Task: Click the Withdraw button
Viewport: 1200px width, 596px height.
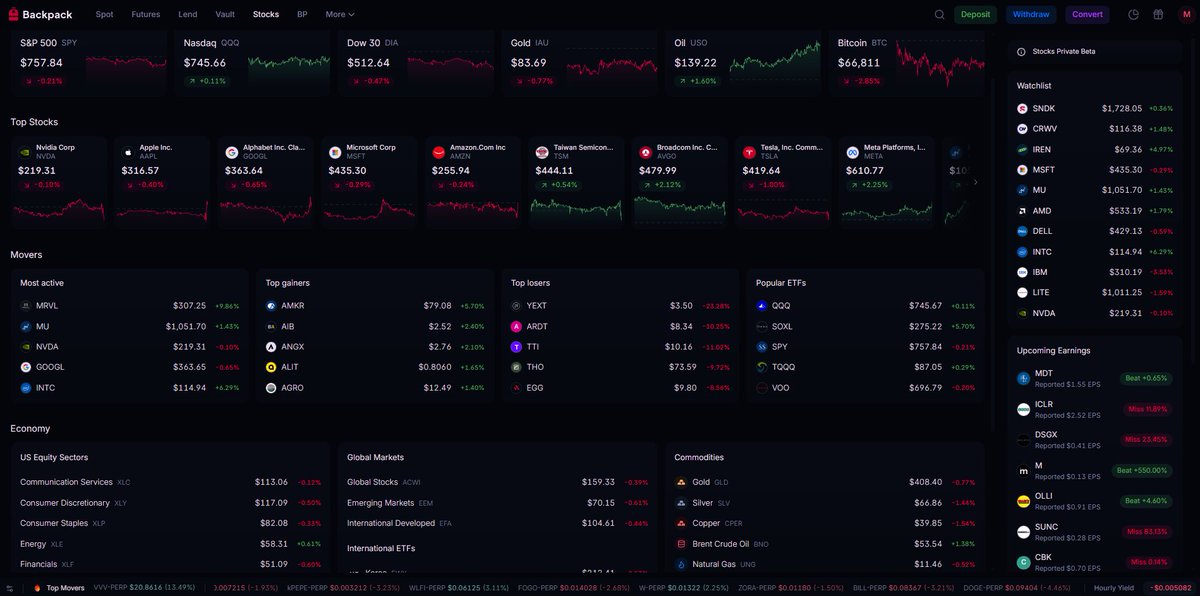Action: [1031, 14]
